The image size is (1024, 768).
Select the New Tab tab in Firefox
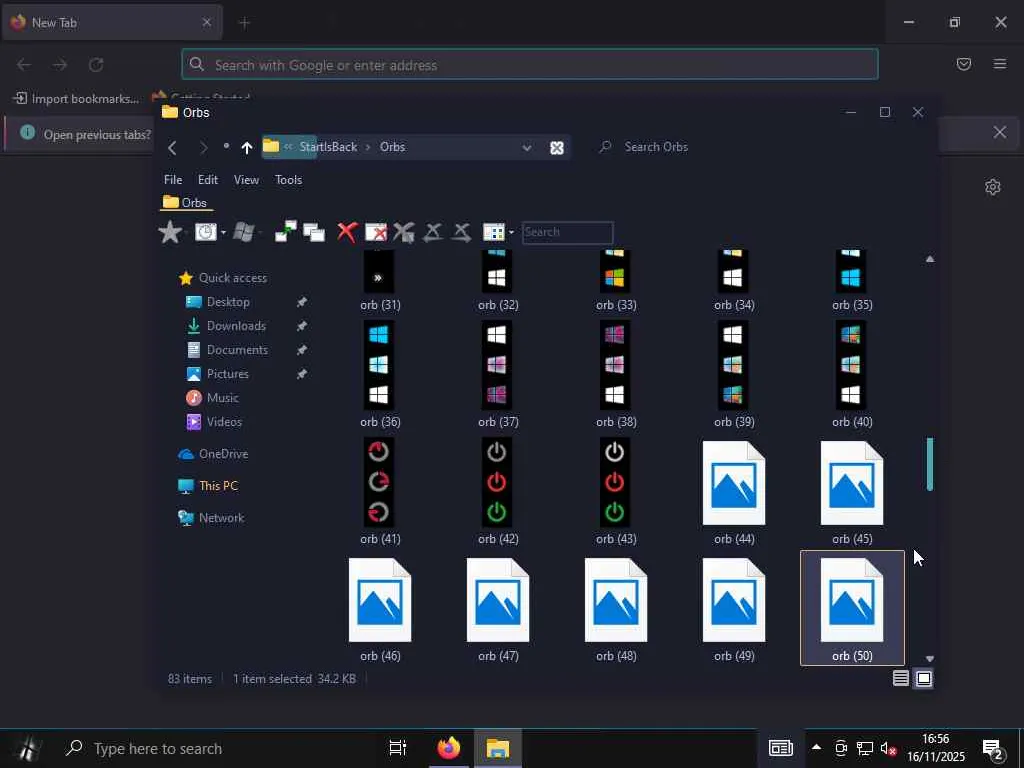pyautogui.click(x=111, y=23)
